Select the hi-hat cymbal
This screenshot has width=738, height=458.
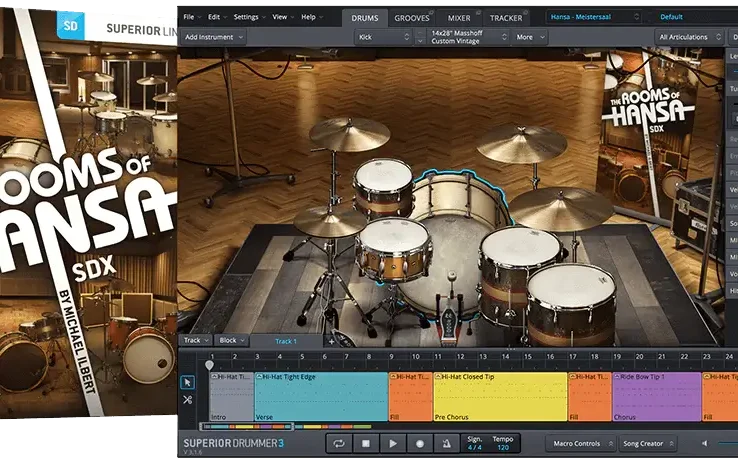[329, 221]
